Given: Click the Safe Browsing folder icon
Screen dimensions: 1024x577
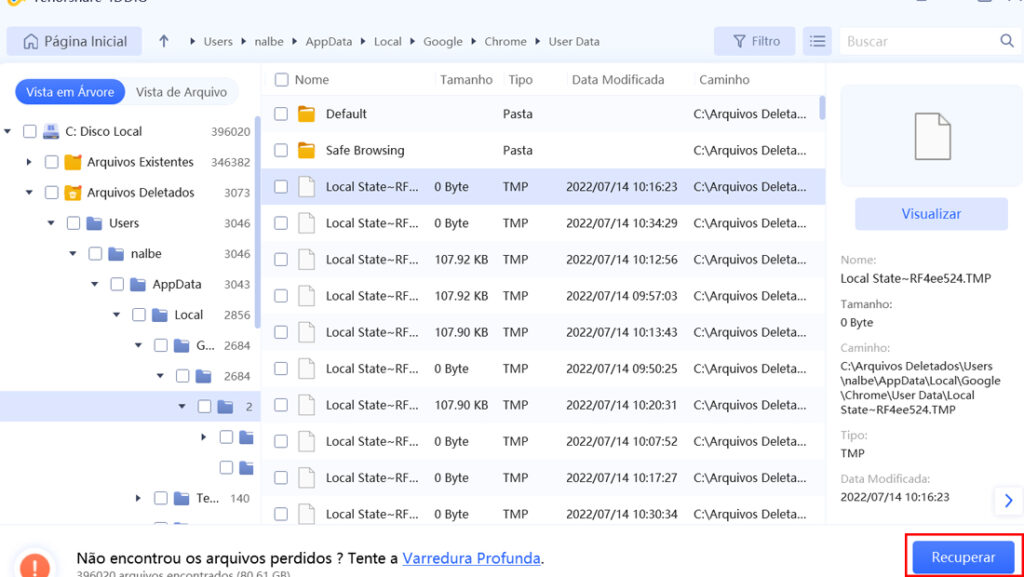Looking at the screenshot, I should point(306,150).
